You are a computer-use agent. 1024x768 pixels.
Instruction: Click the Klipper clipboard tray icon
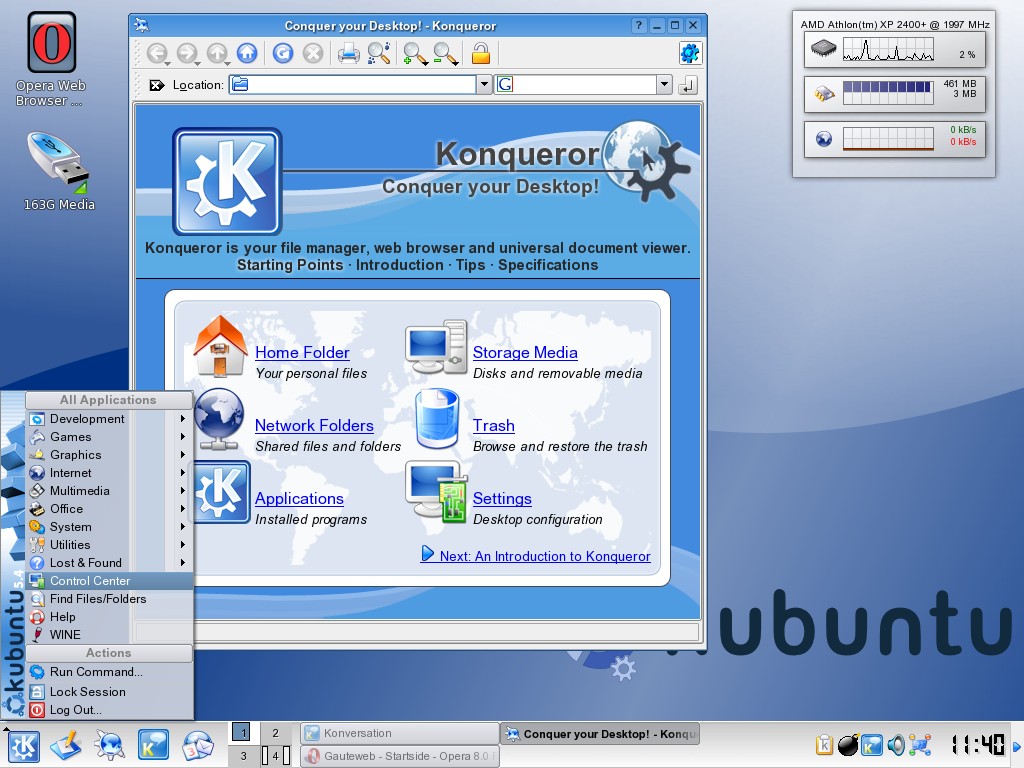point(824,744)
